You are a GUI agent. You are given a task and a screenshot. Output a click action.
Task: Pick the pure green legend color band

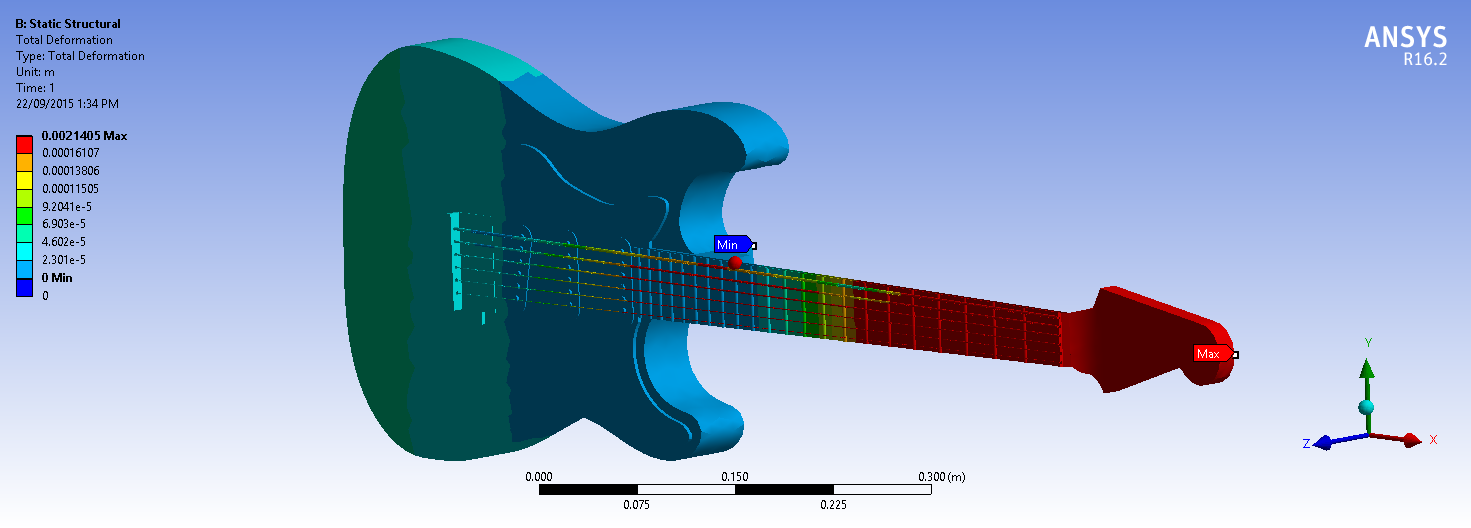[x=25, y=216]
